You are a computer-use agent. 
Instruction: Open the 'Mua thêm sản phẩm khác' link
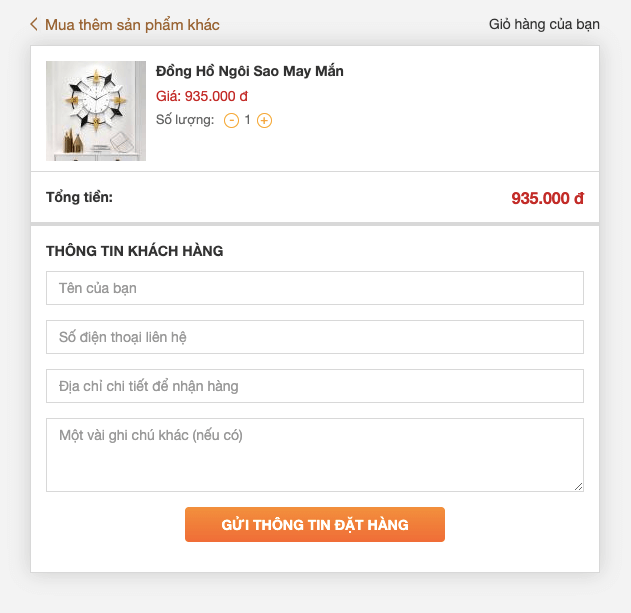coord(131,24)
